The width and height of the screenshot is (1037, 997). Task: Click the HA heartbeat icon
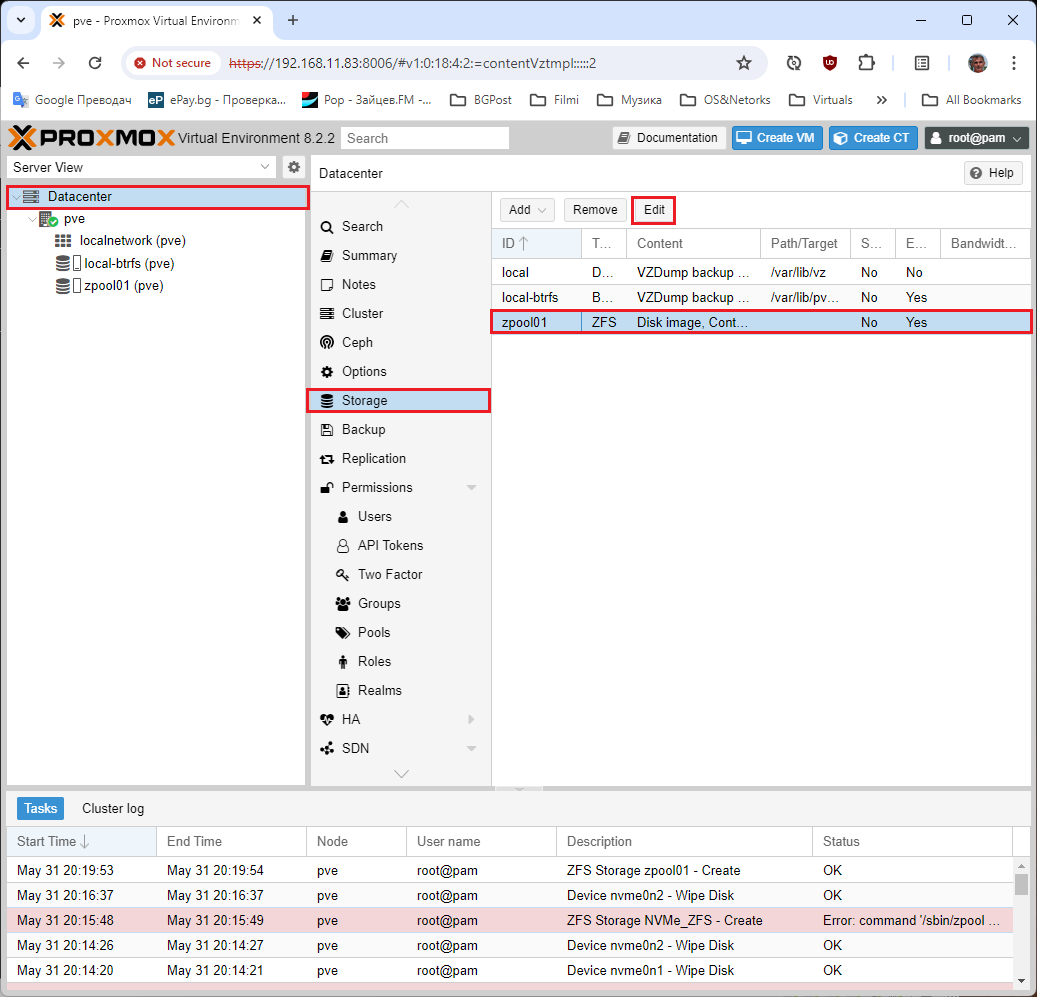pyautogui.click(x=327, y=719)
